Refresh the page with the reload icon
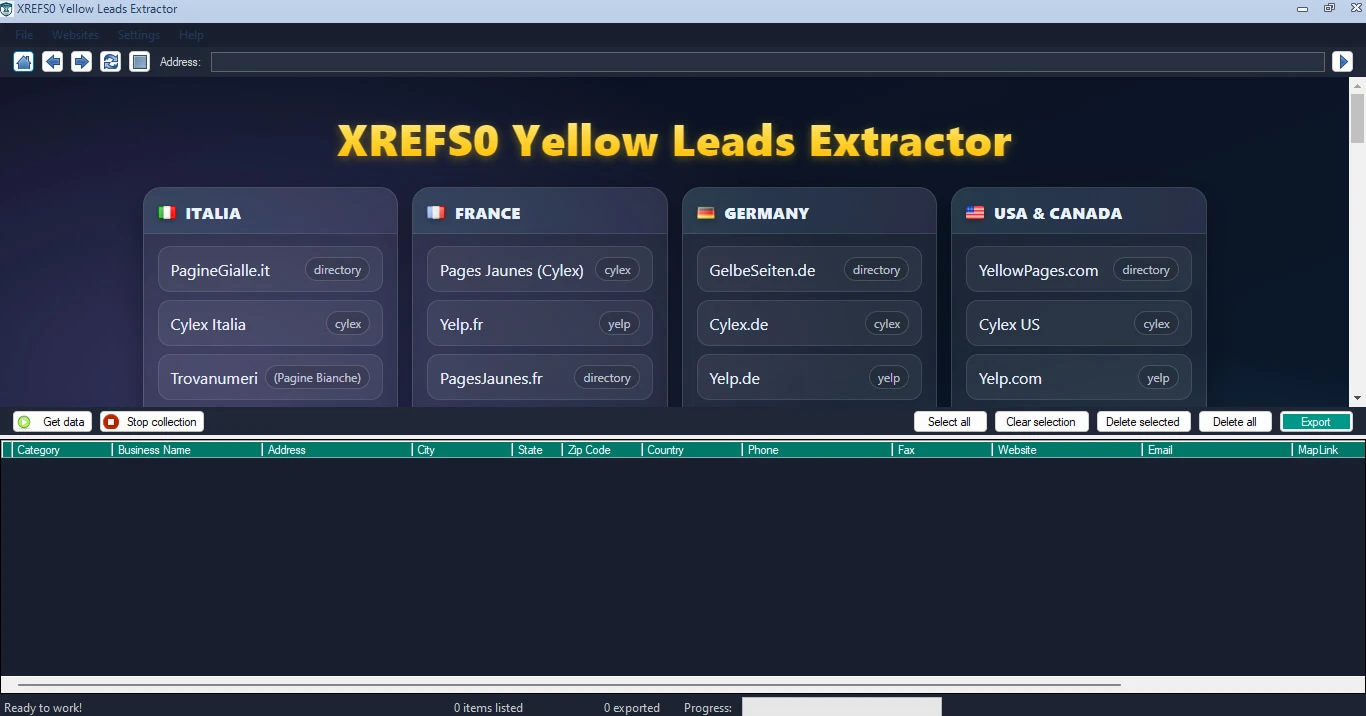Image resolution: width=1366 pixels, height=716 pixels. tap(111, 62)
